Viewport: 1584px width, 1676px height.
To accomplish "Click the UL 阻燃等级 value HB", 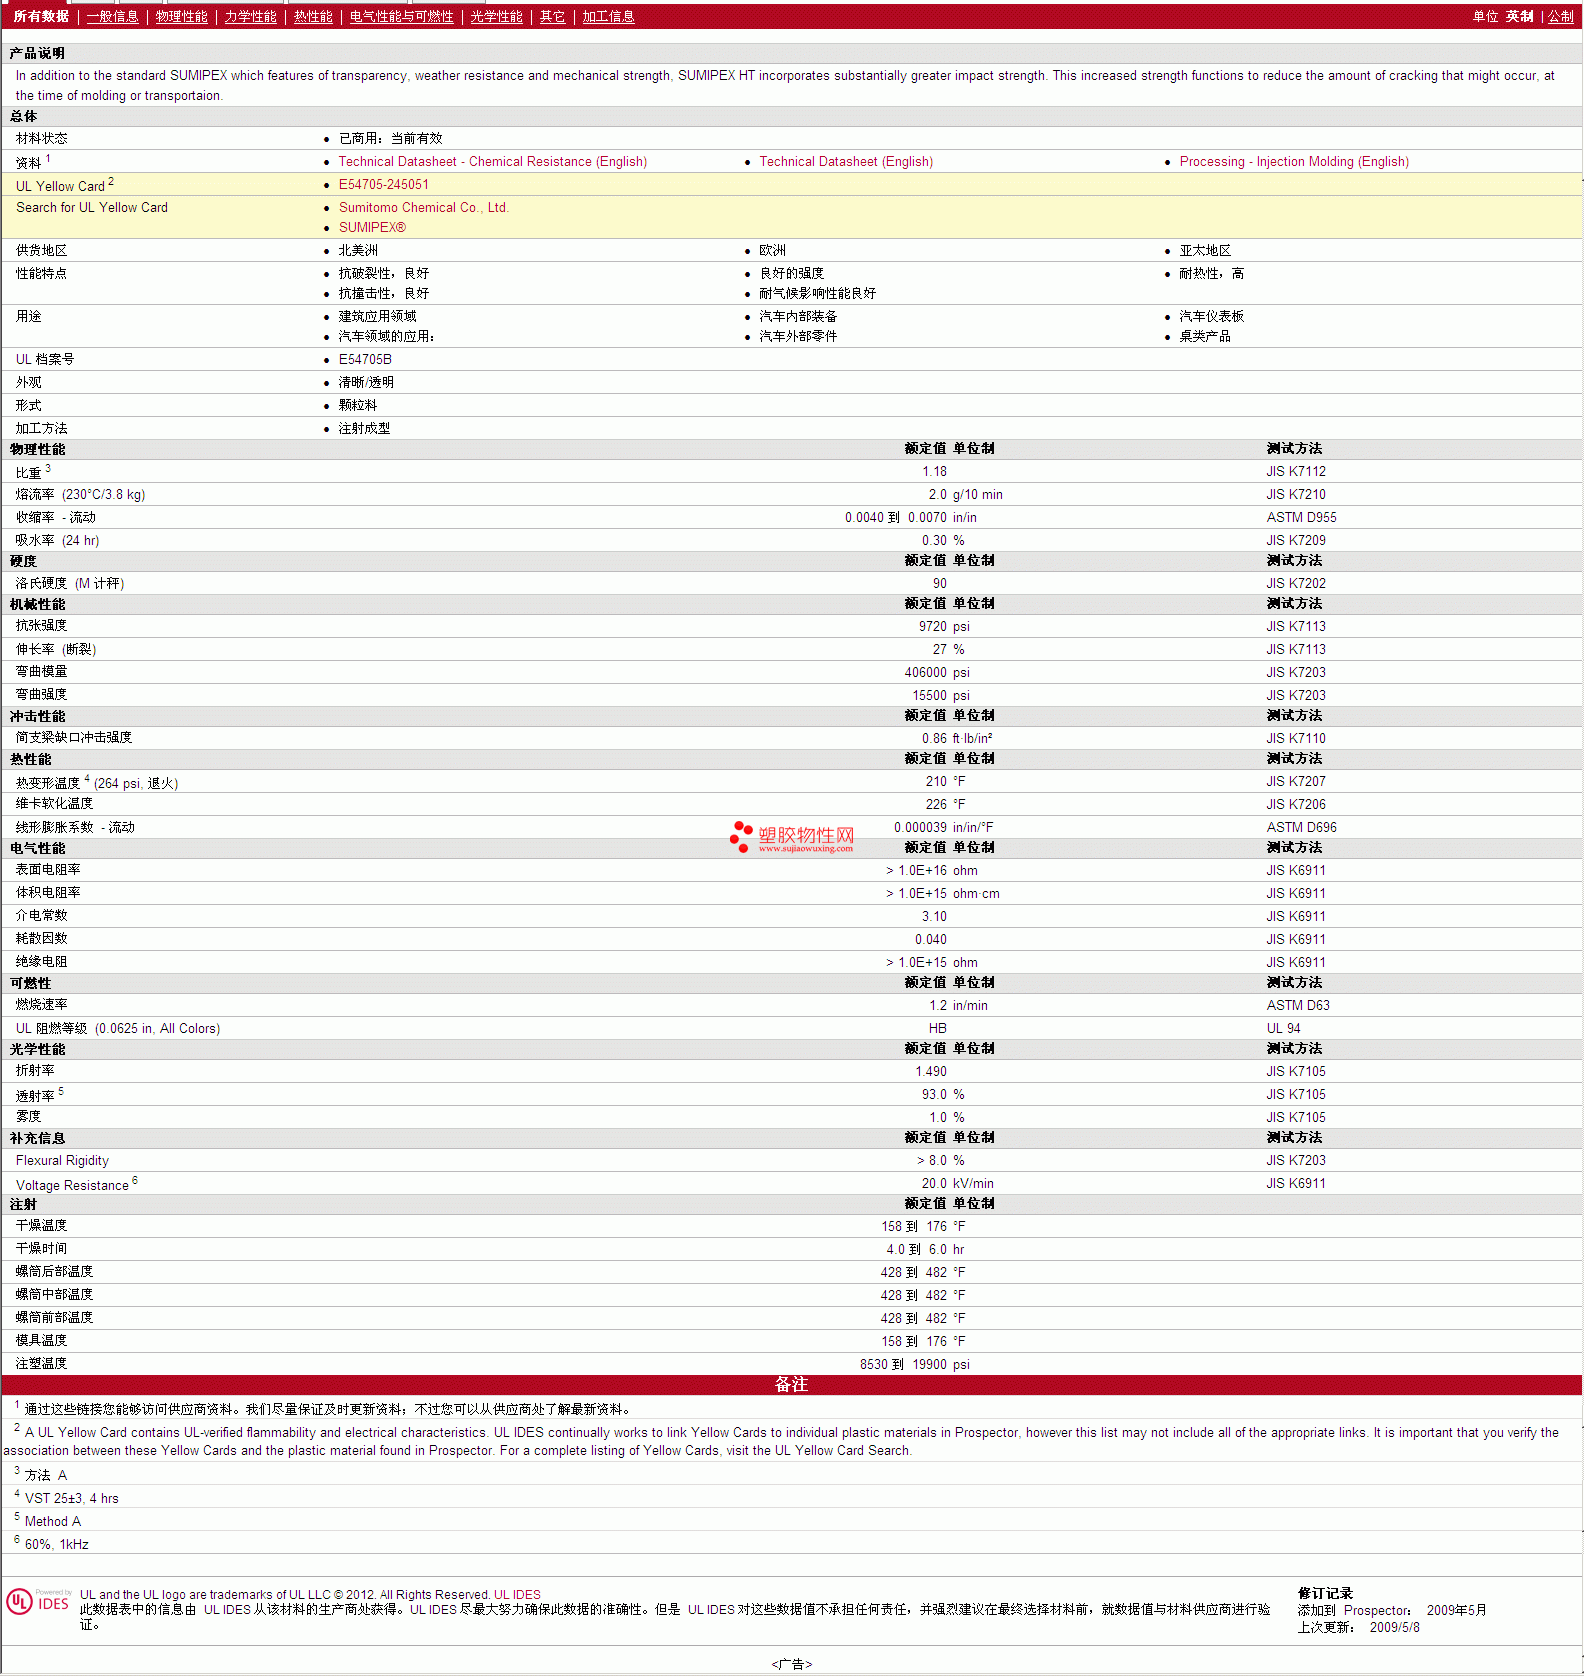I will point(938,1029).
